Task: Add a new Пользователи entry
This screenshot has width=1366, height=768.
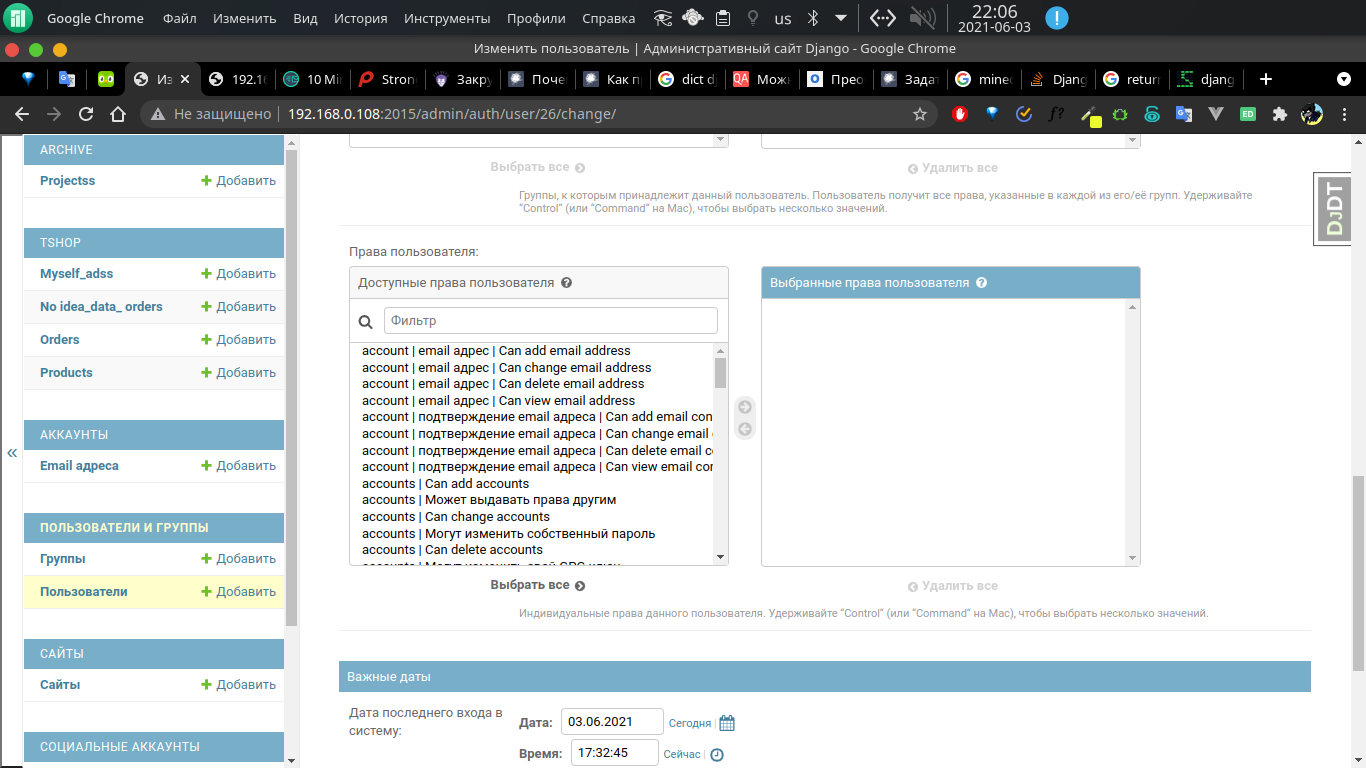Action: click(238, 592)
